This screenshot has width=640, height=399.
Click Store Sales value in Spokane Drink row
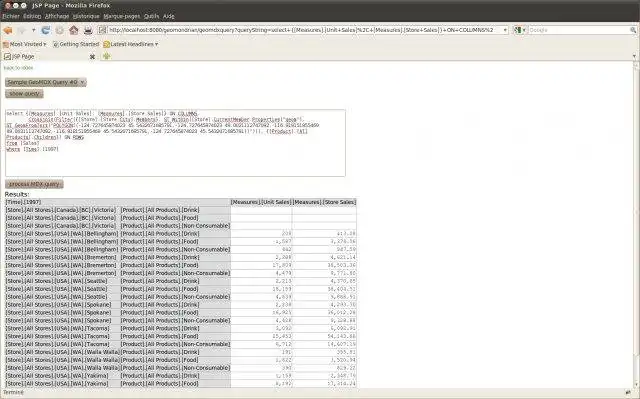[324, 305]
